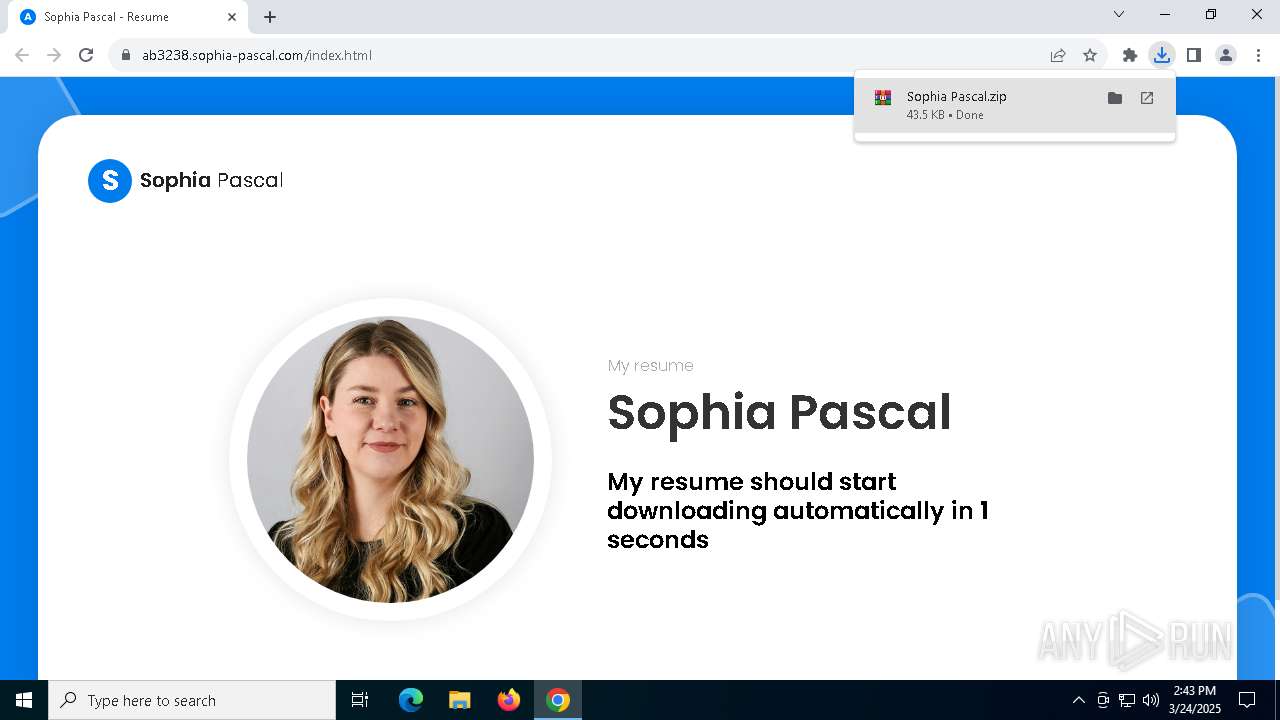Select the URL in the address bar
1280x720 pixels.
(257, 55)
